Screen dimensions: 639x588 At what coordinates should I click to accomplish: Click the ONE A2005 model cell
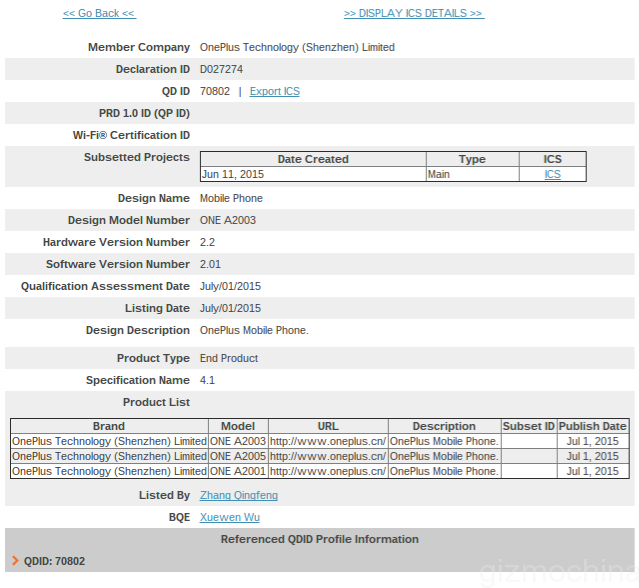click(238, 456)
